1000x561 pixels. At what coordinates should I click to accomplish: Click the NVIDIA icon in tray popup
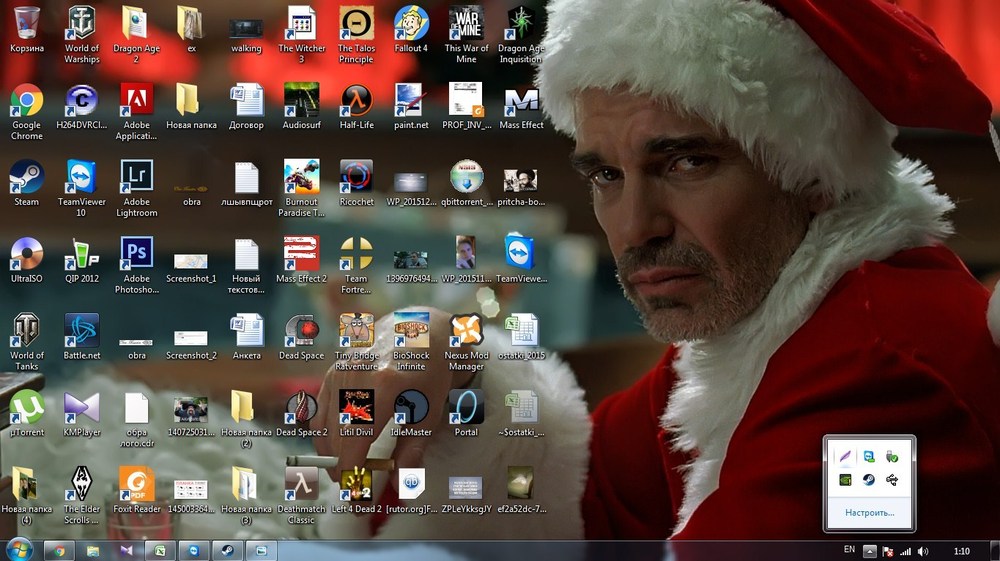click(846, 480)
